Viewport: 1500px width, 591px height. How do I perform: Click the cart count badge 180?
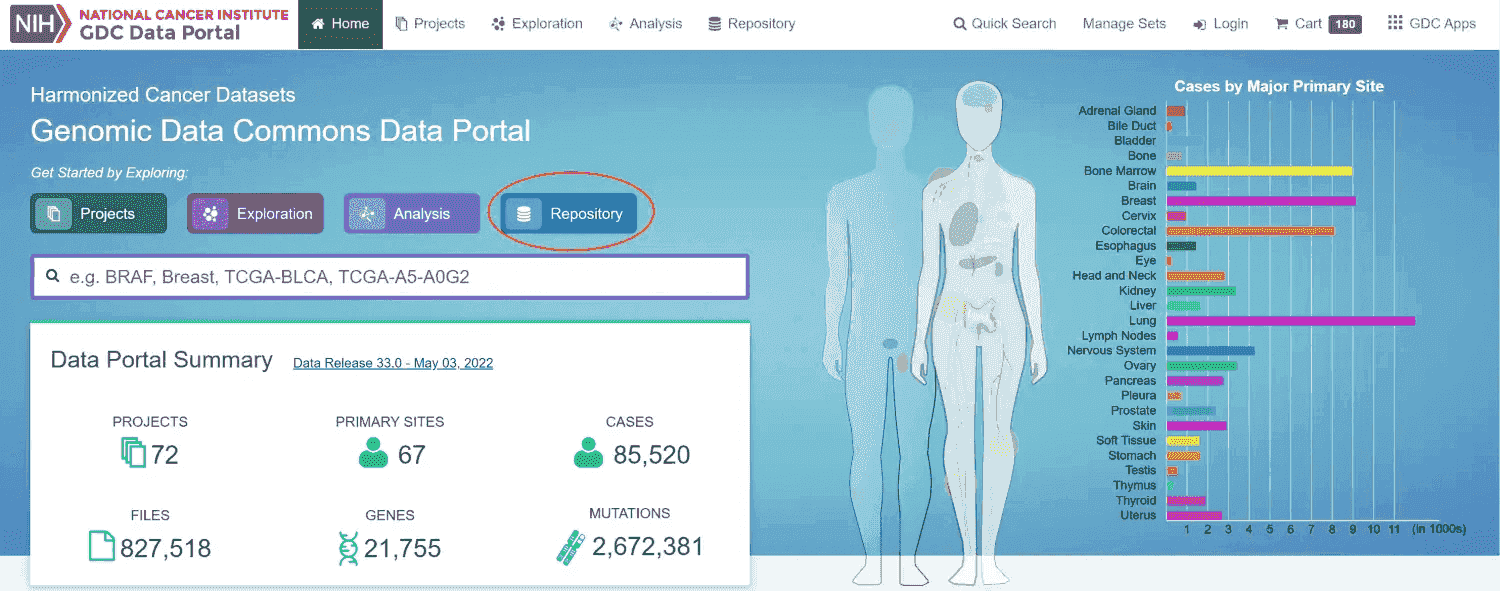[x=1345, y=24]
